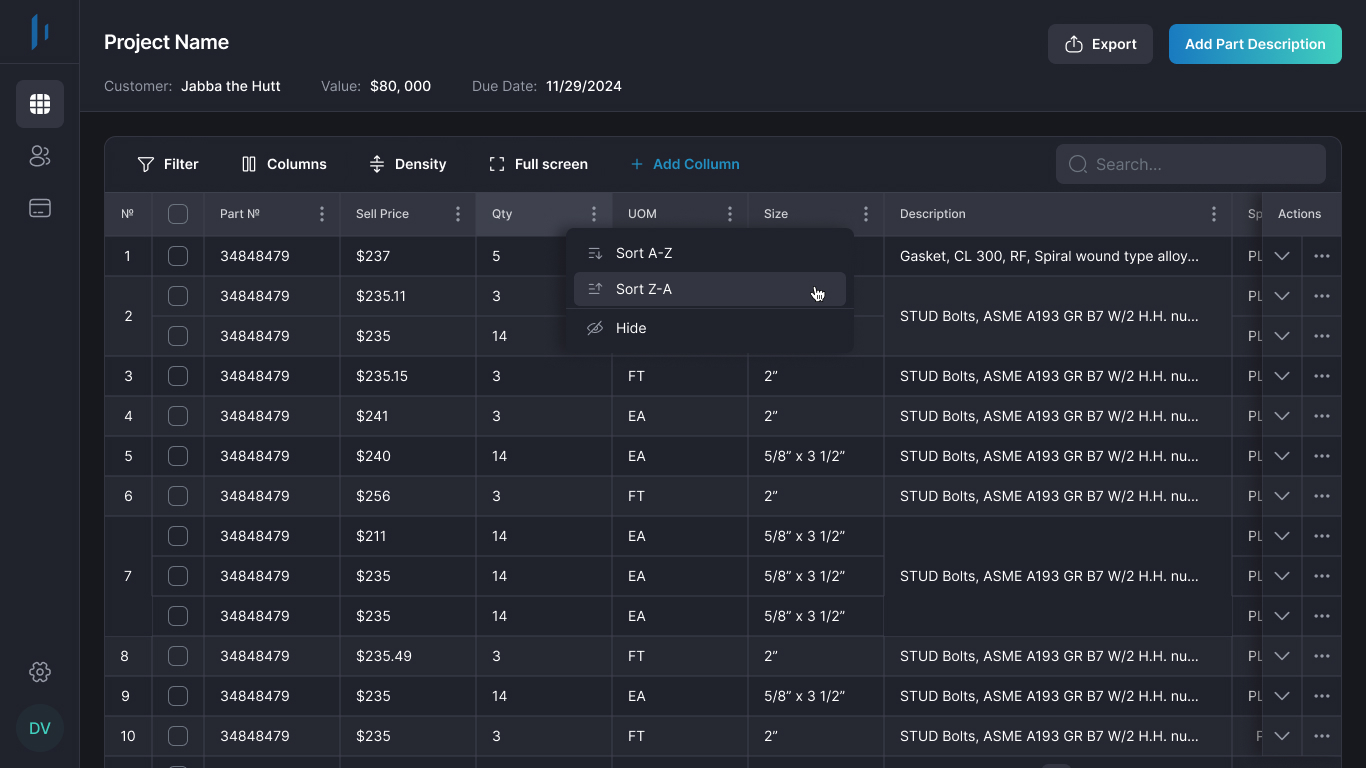Expand the chevron in row 3's Actions column
The width and height of the screenshot is (1366, 768).
[1282, 376]
